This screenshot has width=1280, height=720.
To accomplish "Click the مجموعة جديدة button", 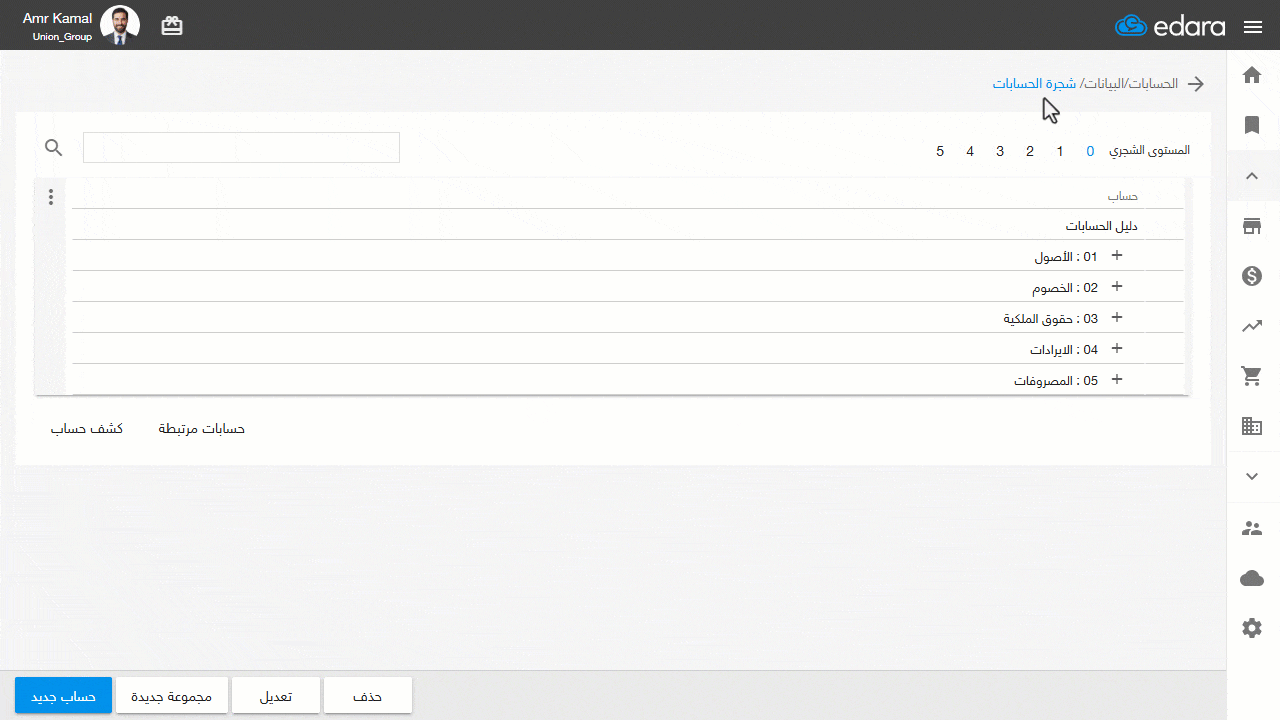I will [x=172, y=696].
